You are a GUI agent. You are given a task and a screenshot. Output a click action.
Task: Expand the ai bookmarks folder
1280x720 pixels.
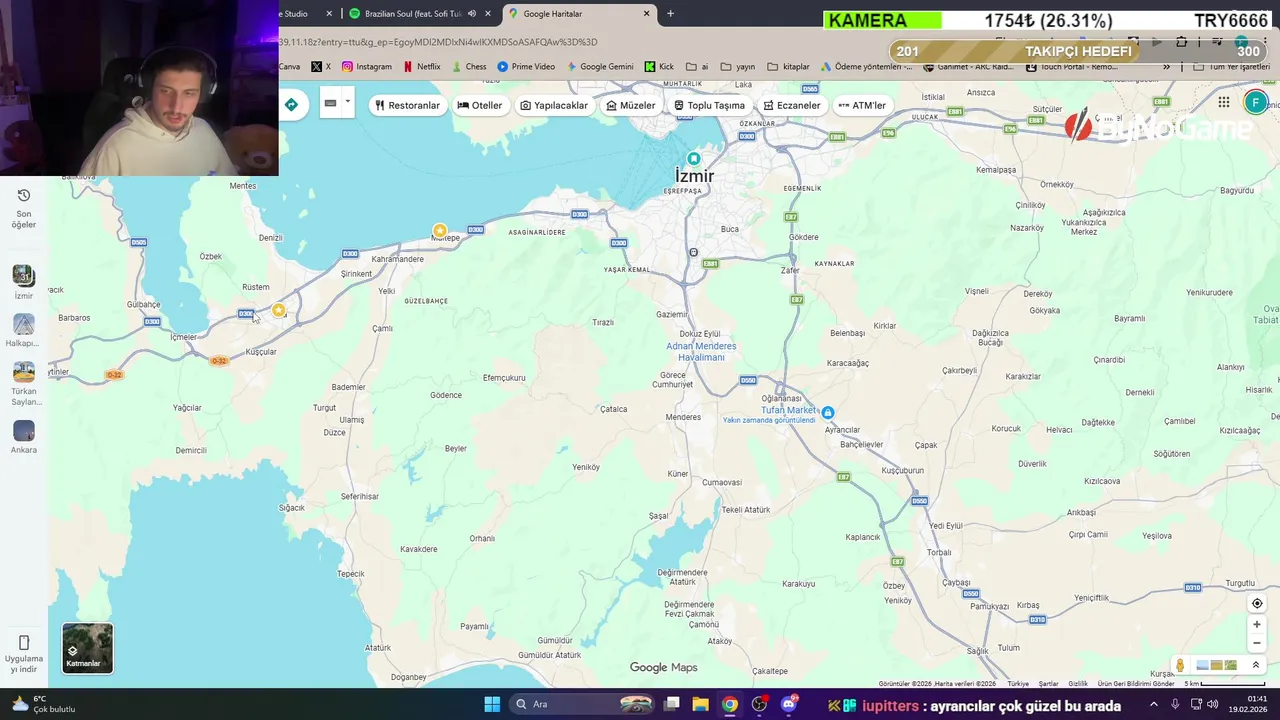[x=696, y=67]
